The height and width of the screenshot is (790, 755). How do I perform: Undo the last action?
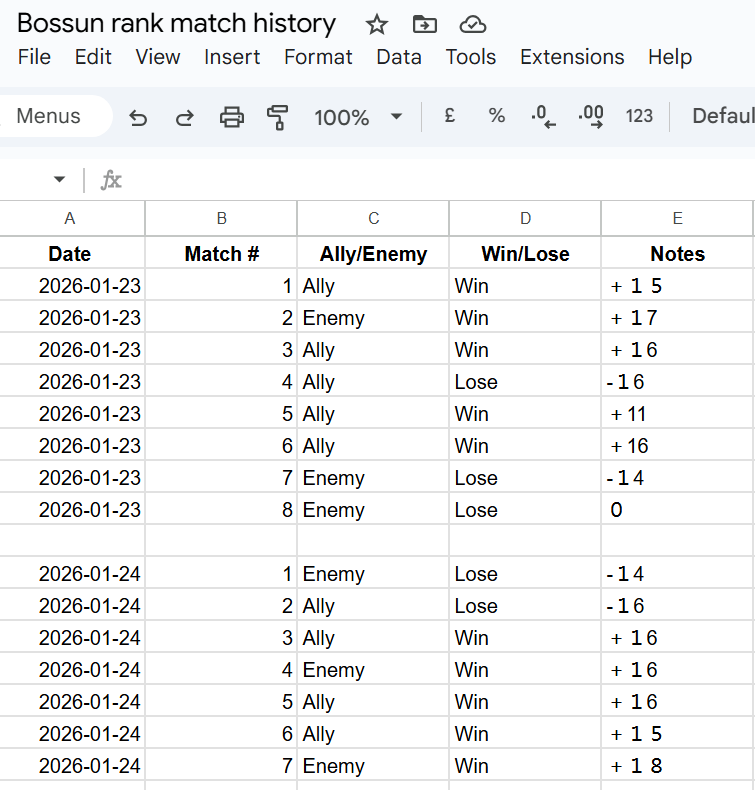(138, 117)
